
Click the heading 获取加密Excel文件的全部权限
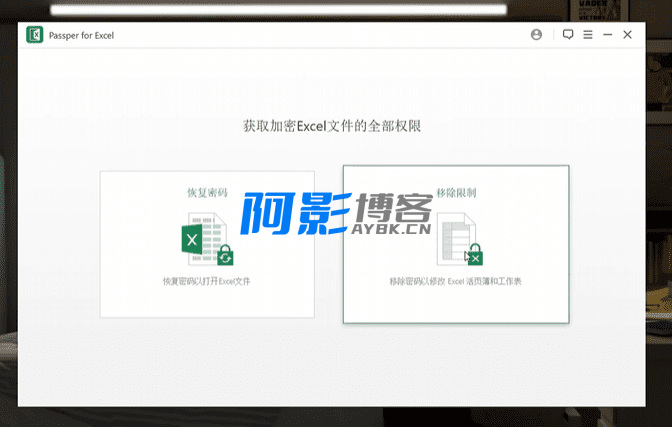click(340, 127)
